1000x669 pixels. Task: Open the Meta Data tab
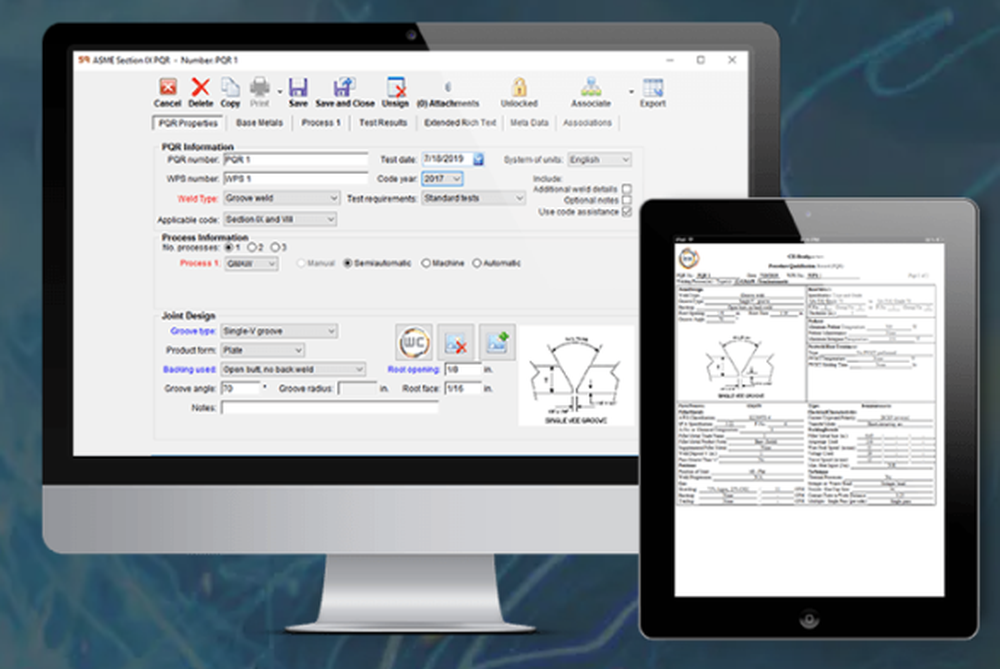point(529,122)
